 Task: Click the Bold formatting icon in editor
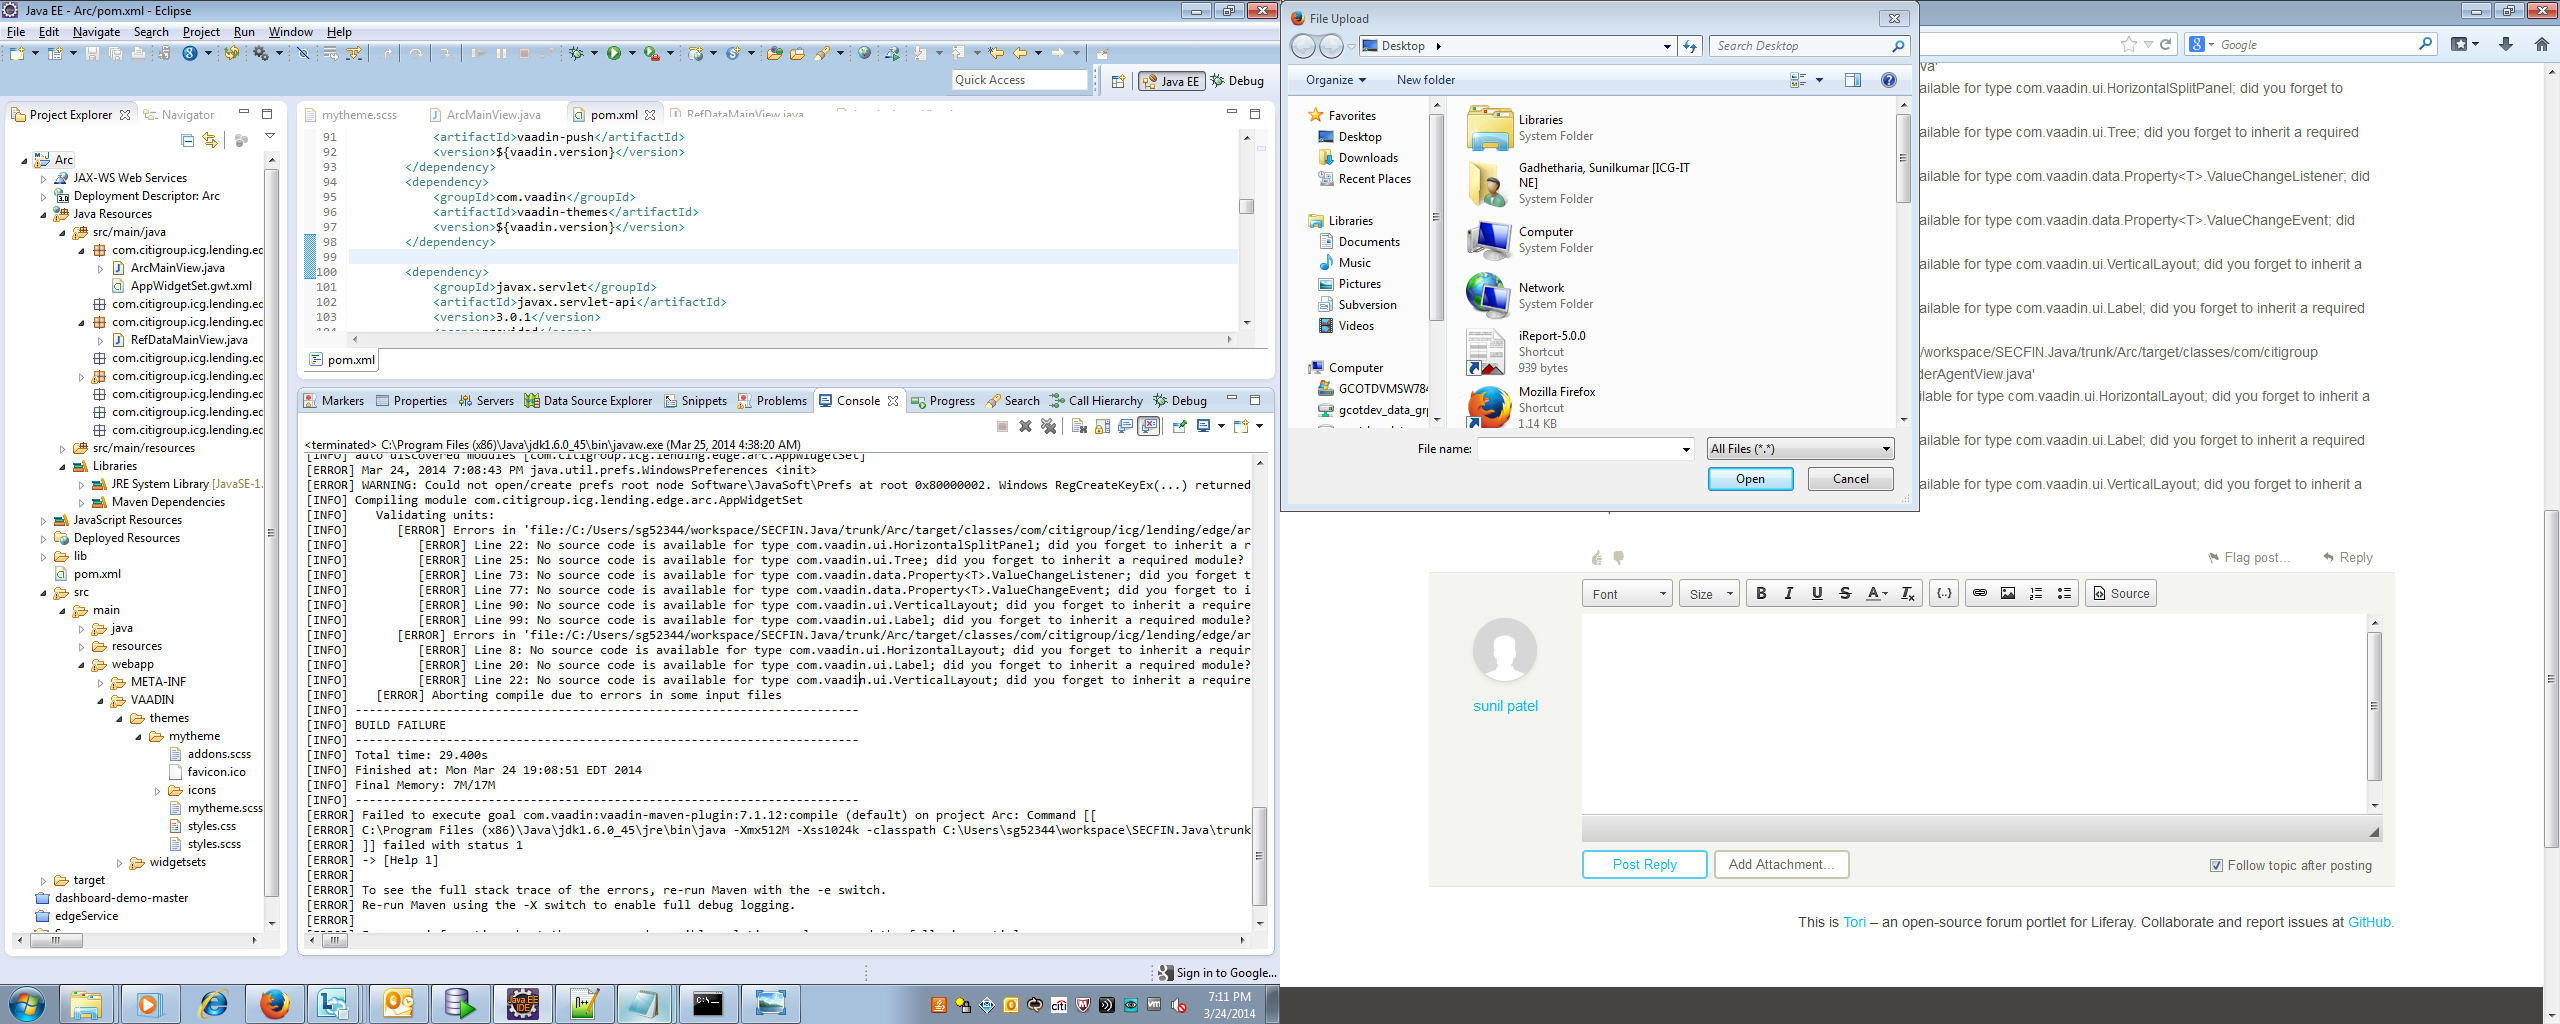coord(1761,593)
